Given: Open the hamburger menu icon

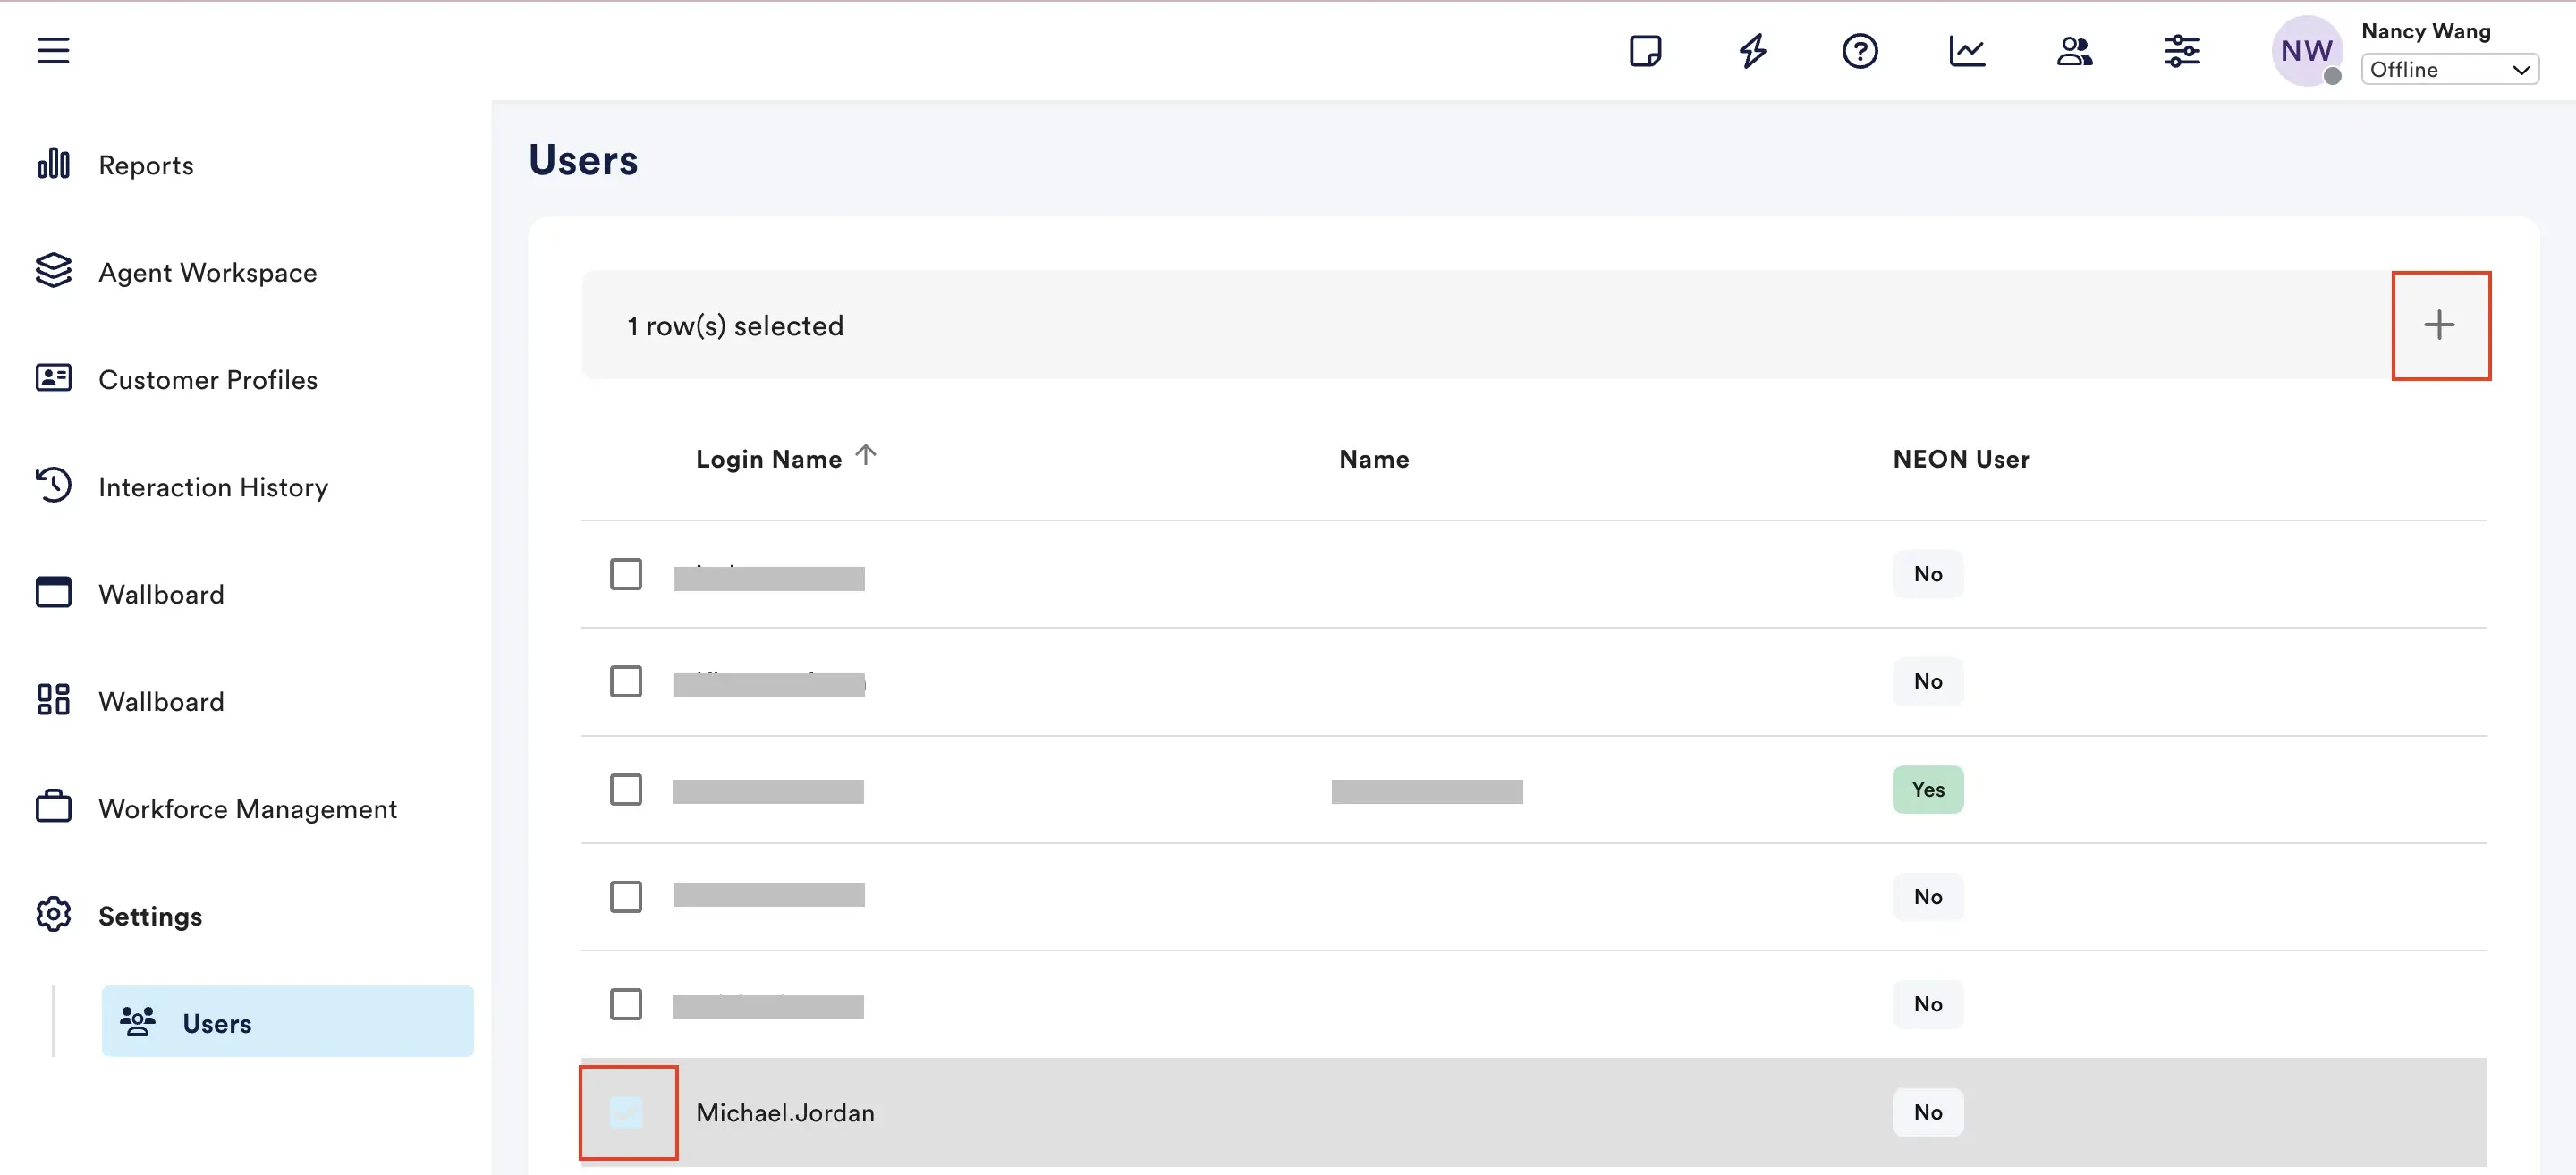Looking at the screenshot, I should (x=53, y=50).
